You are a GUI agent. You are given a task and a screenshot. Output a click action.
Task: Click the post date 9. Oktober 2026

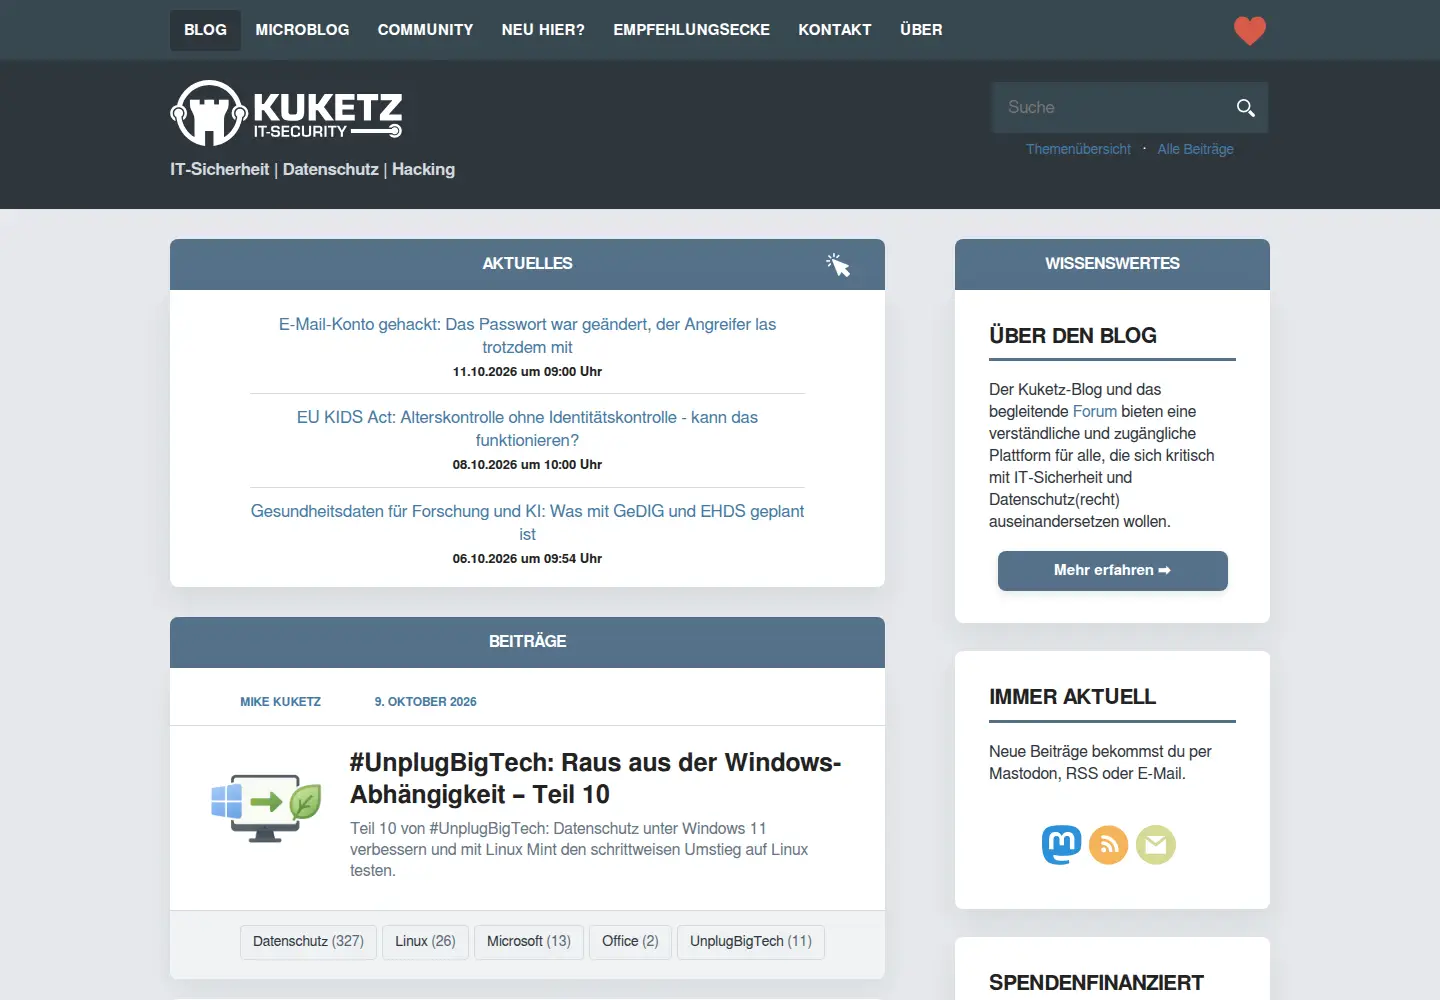[x=425, y=702]
